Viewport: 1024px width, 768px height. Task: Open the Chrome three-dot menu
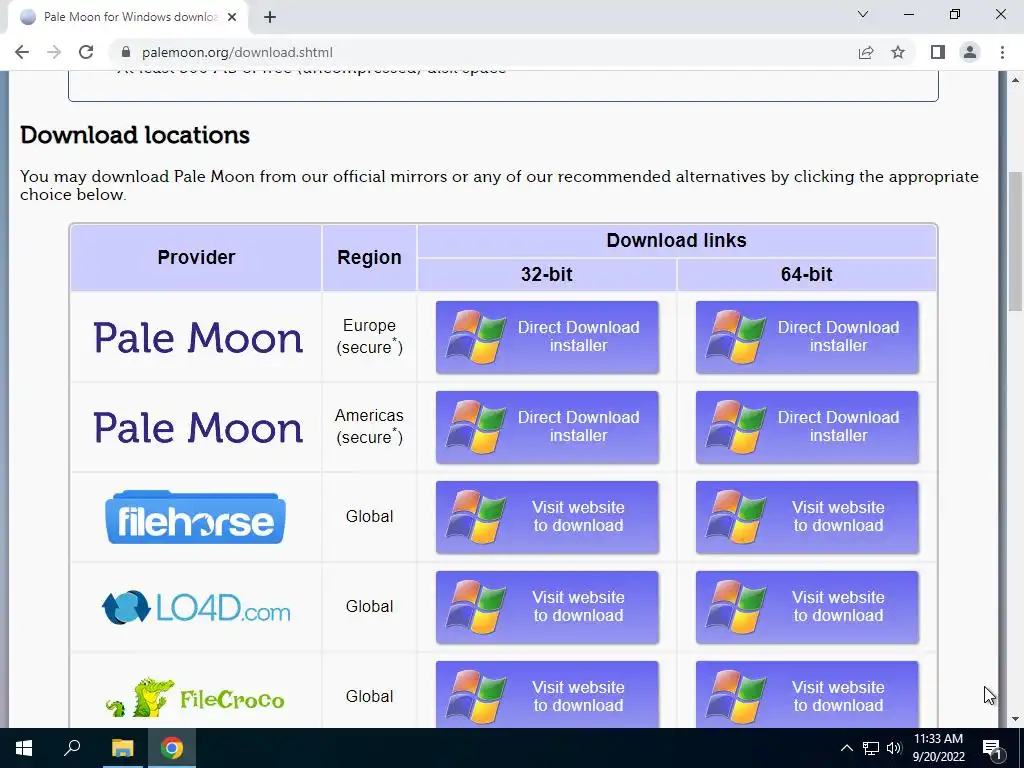click(1002, 52)
